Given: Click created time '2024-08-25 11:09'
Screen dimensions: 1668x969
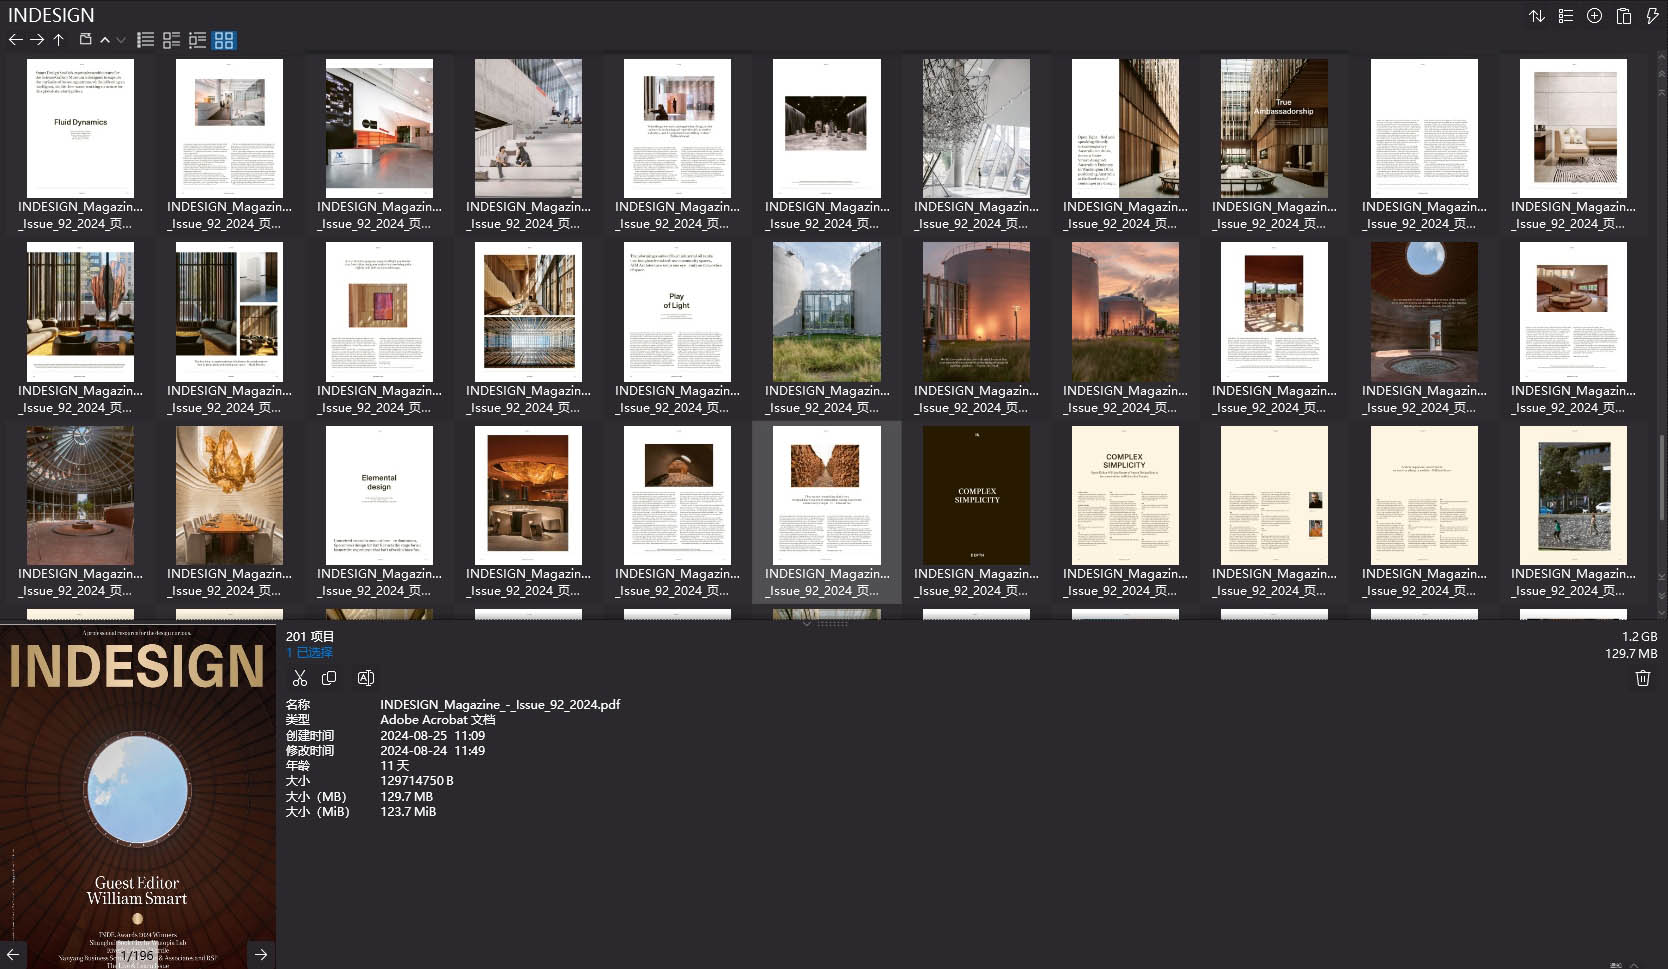Looking at the screenshot, I should [432, 736].
